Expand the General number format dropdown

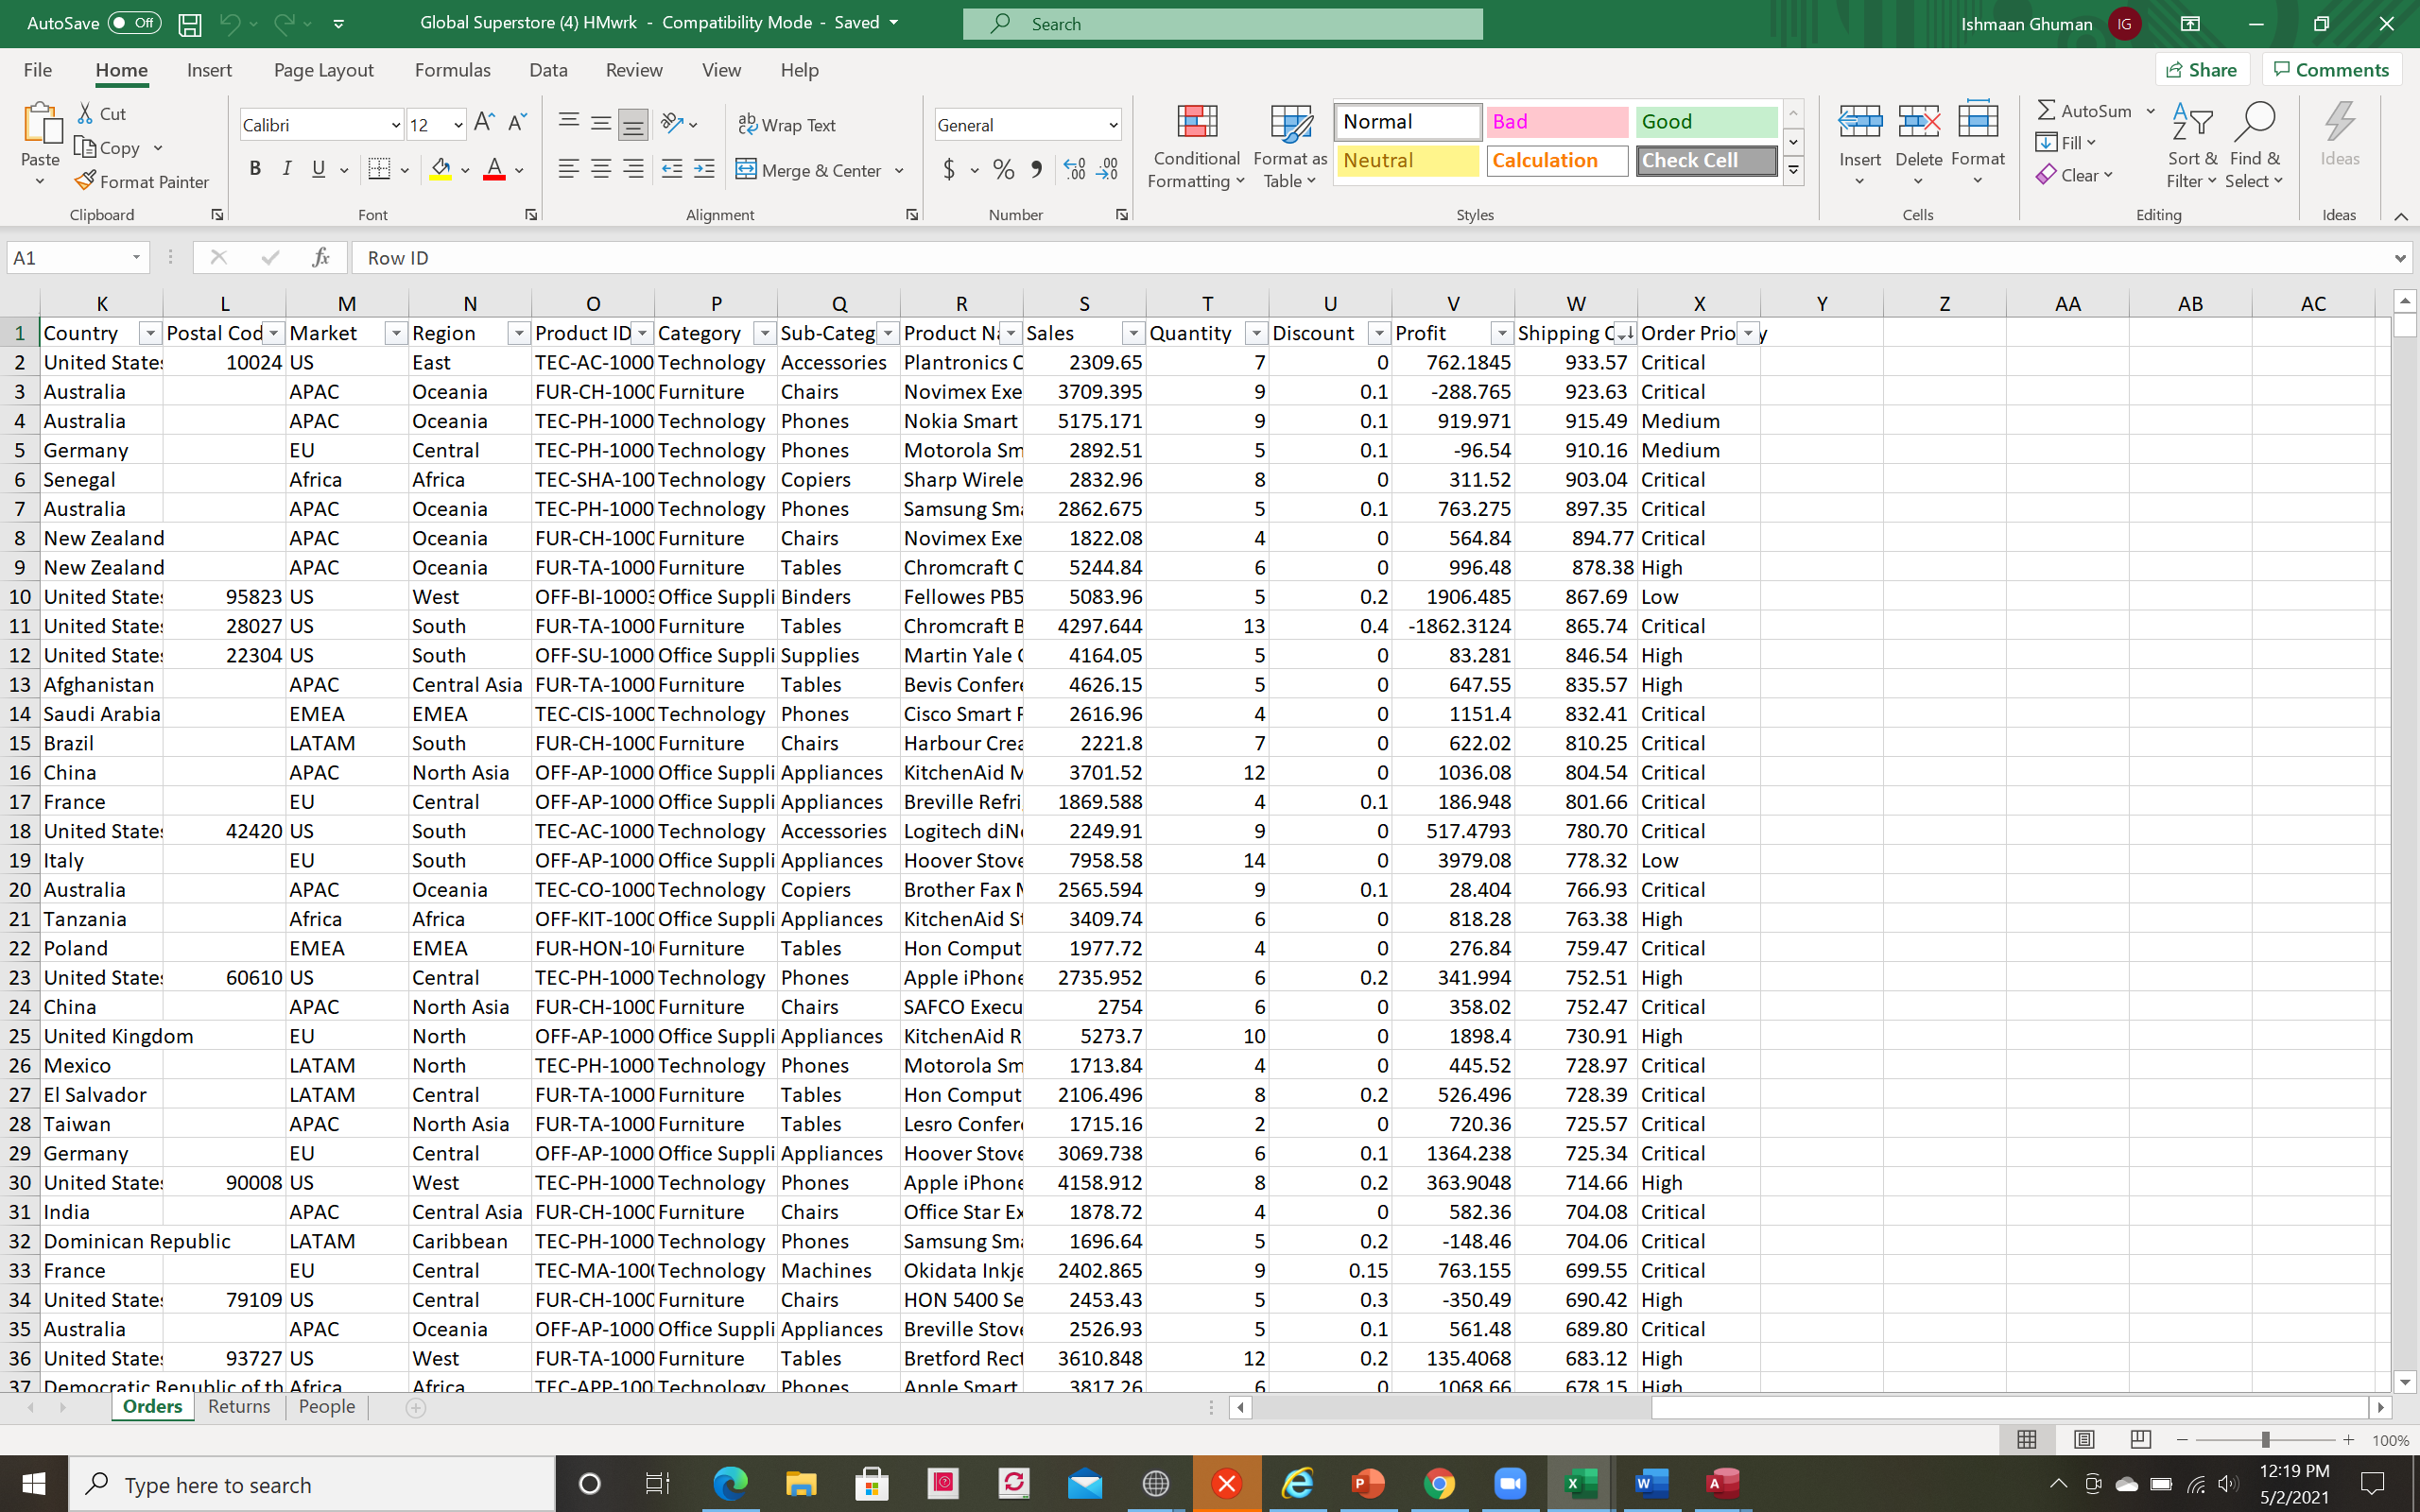(x=1113, y=125)
